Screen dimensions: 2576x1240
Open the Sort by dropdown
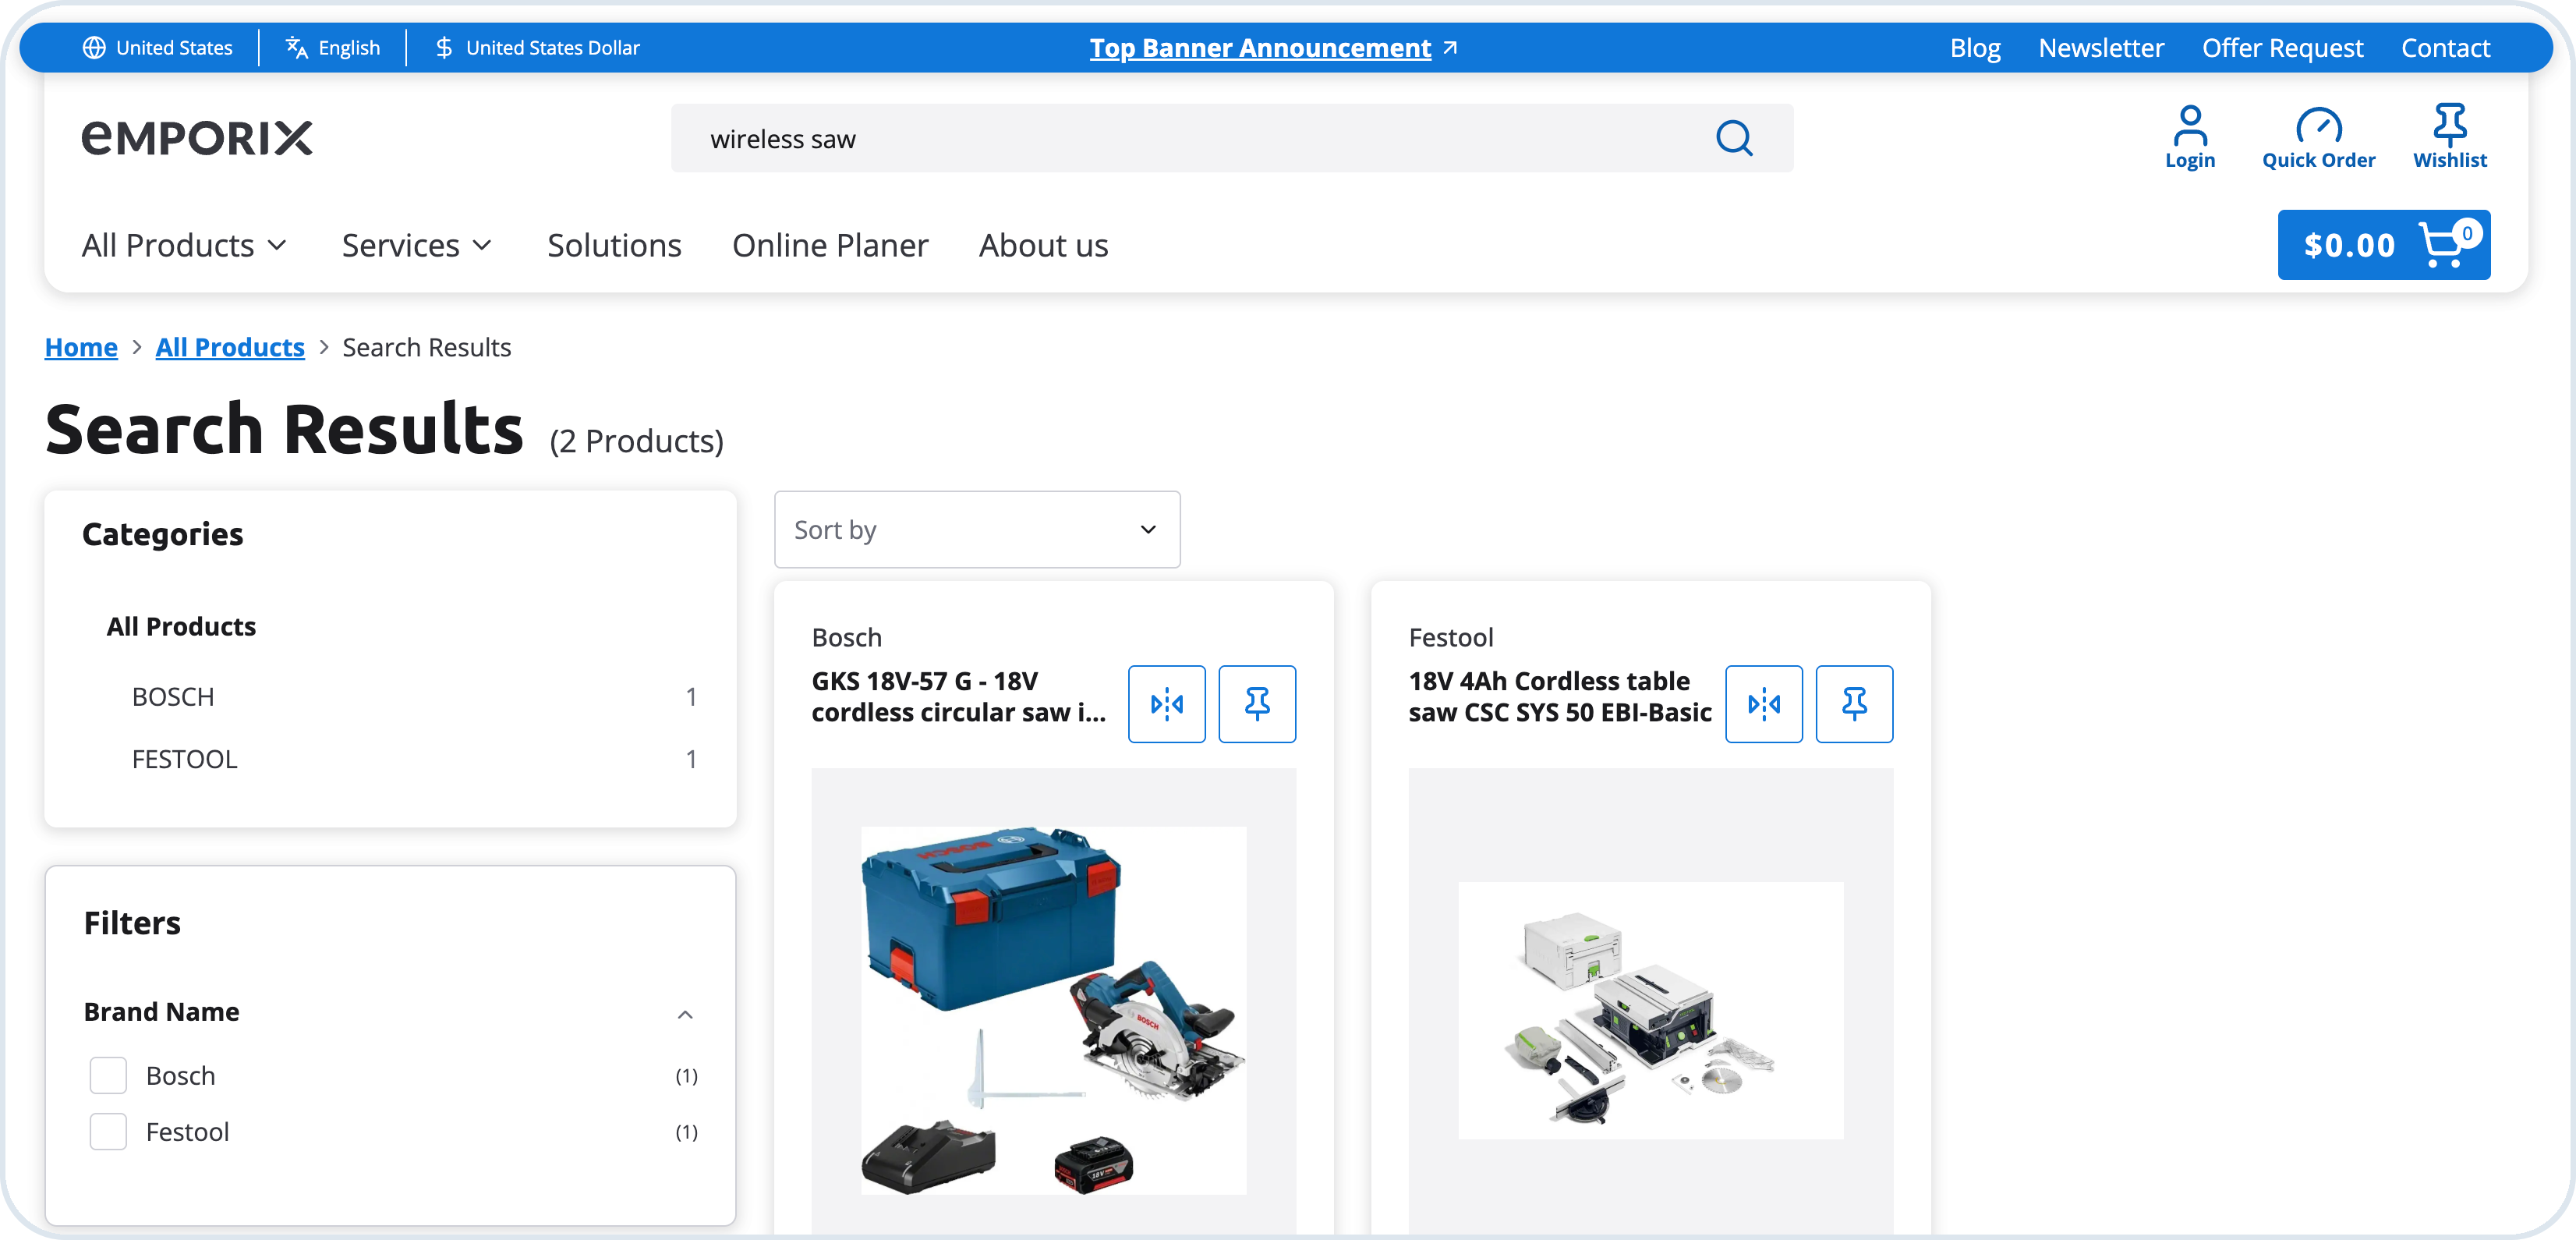coord(977,529)
